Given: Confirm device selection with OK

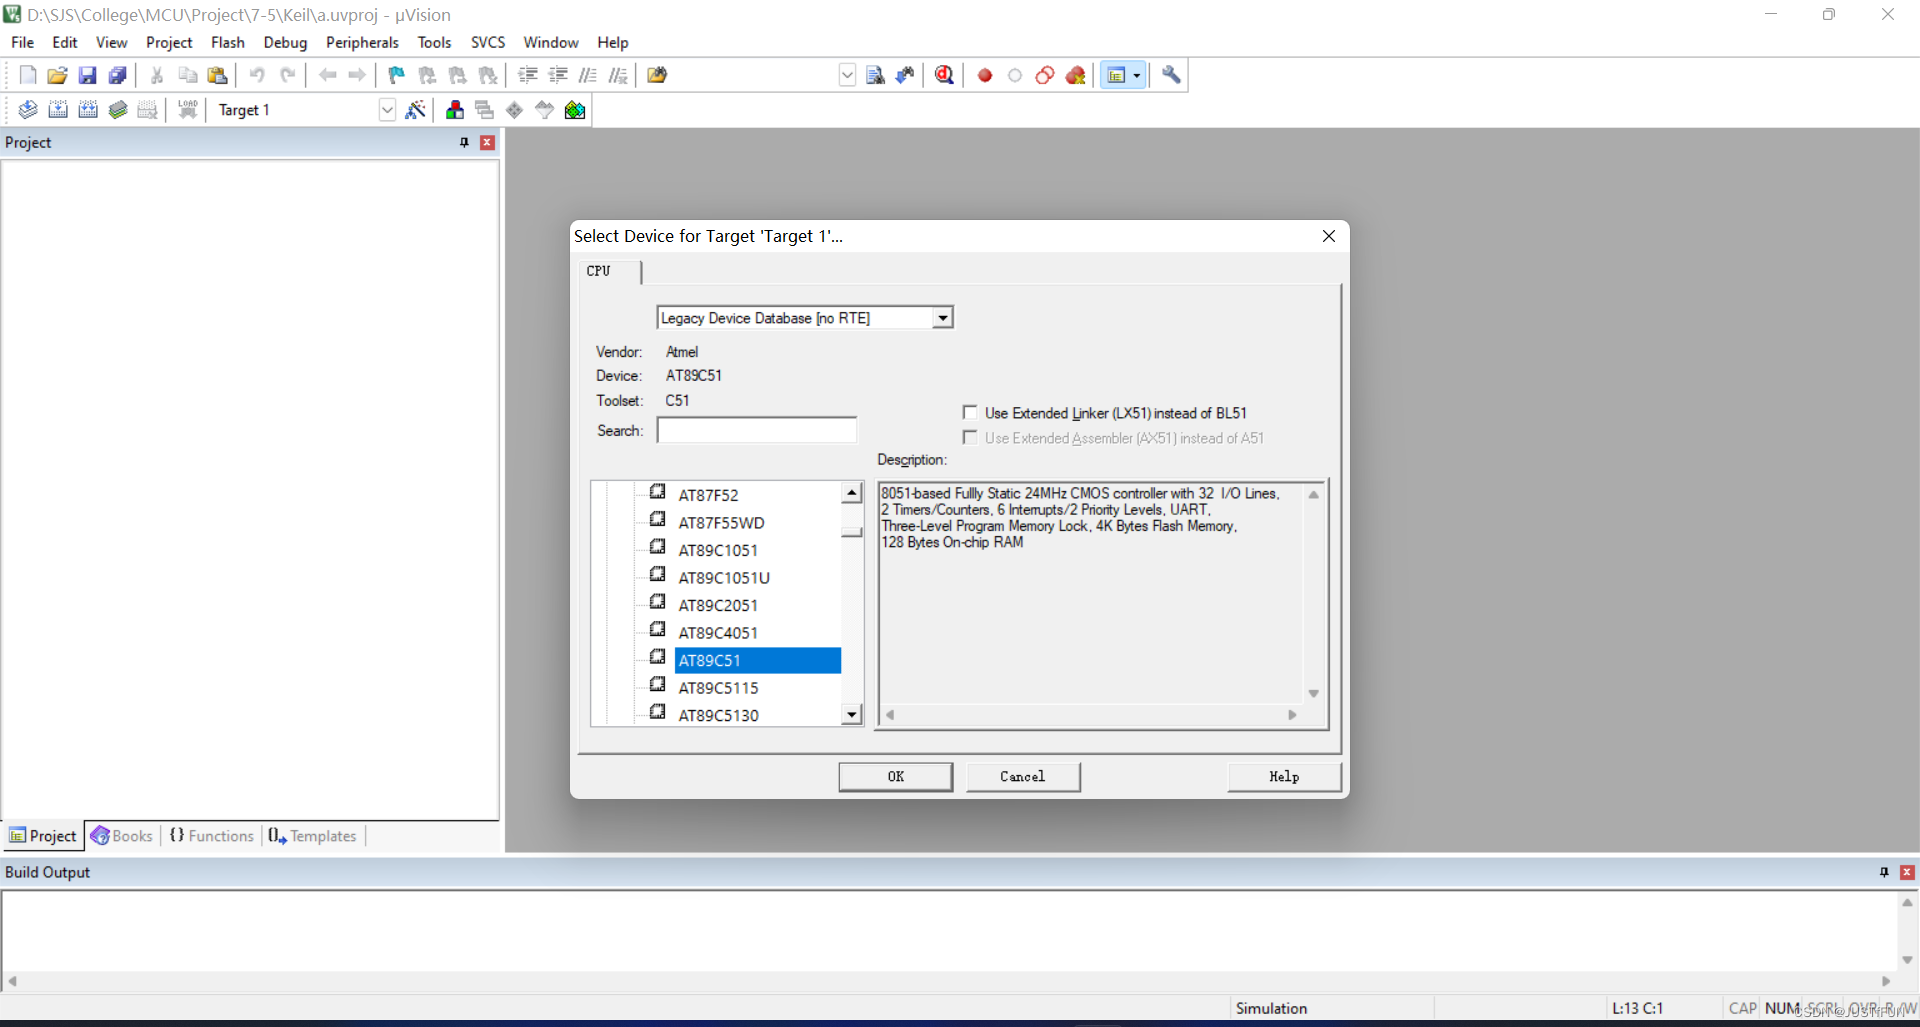Looking at the screenshot, I should click(895, 777).
